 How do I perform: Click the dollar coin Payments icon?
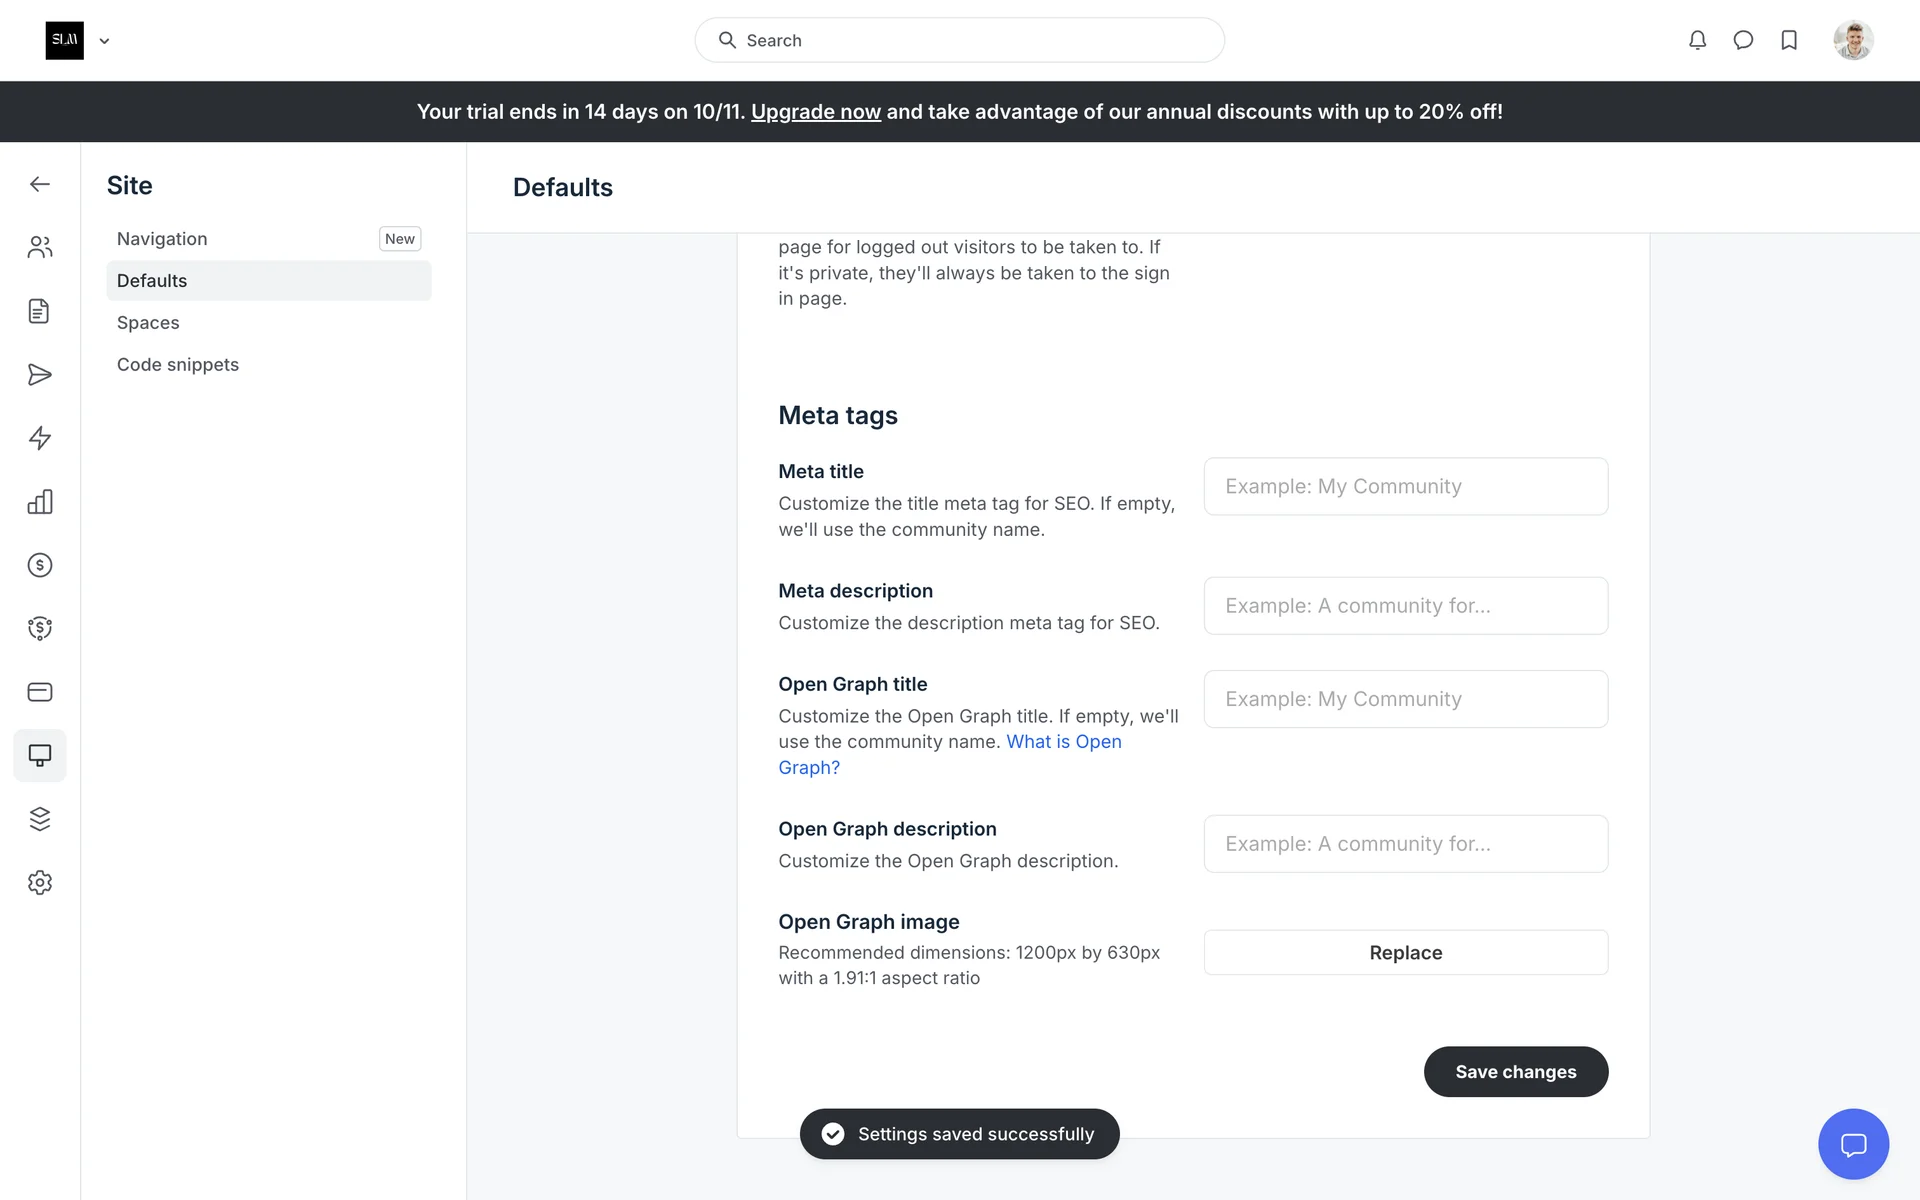click(x=40, y=565)
